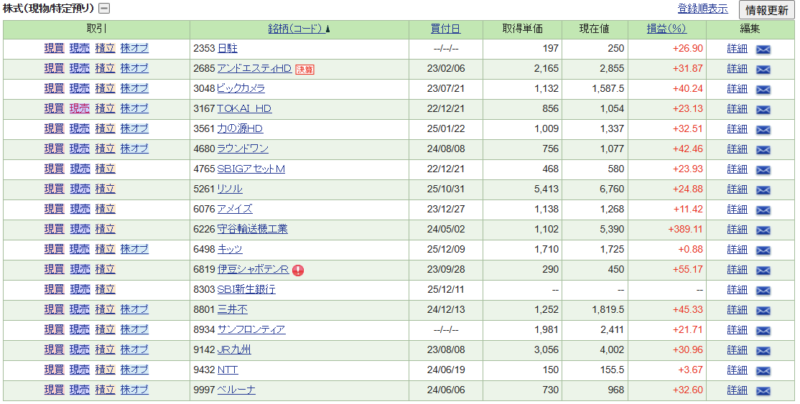Click red alert icon beside 伊豆シャボテンR
800x404 pixels.
pos(298,269)
